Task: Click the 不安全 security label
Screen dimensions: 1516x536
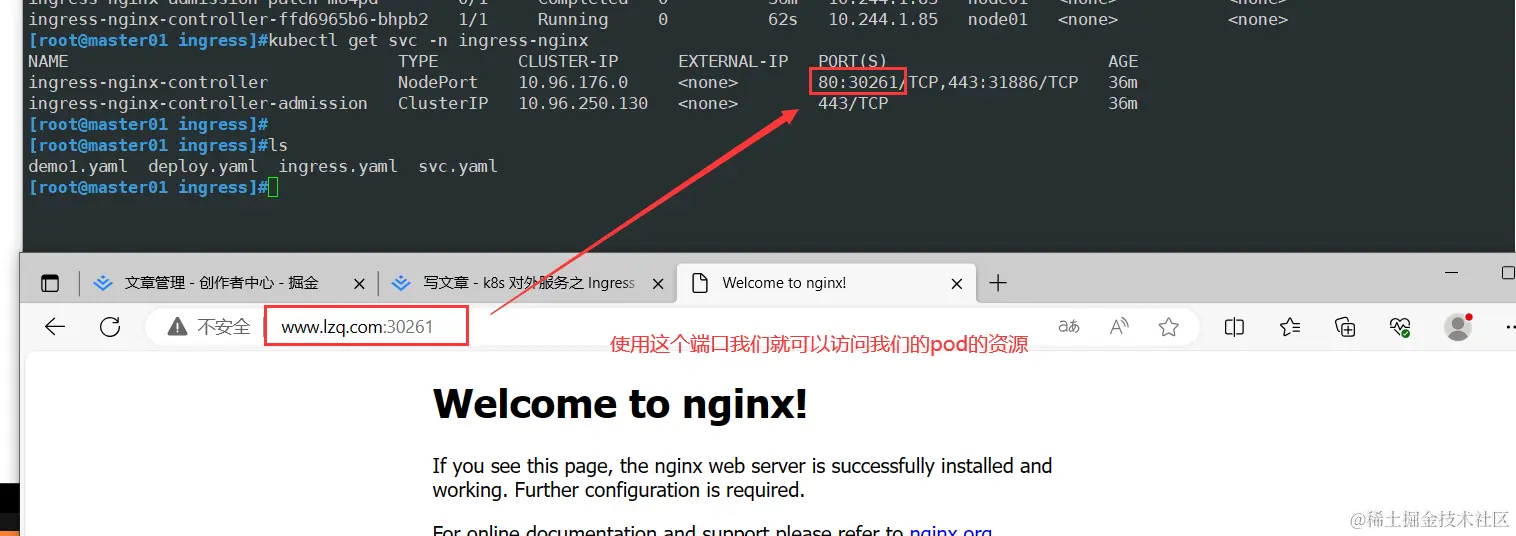Action: (x=223, y=327)
